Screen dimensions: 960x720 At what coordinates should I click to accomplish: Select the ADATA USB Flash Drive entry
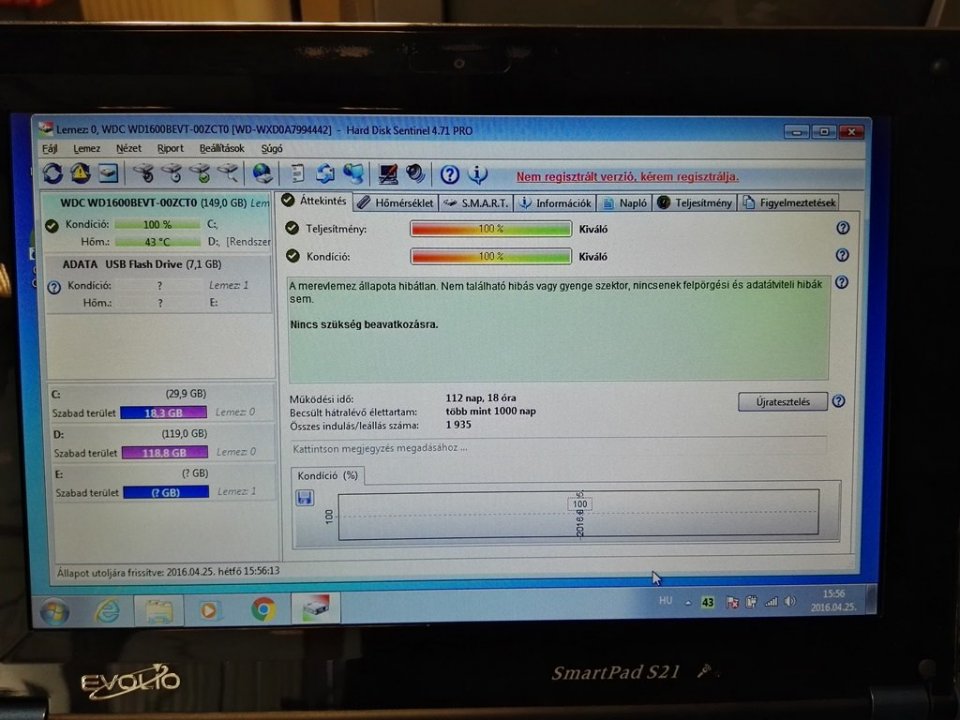[159, 284]
